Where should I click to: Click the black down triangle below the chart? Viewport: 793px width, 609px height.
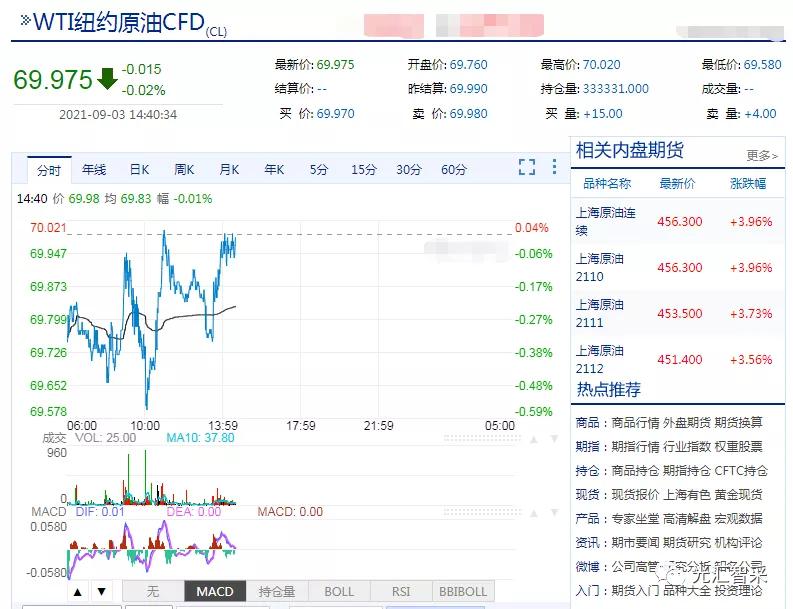(x=101, y=591)
